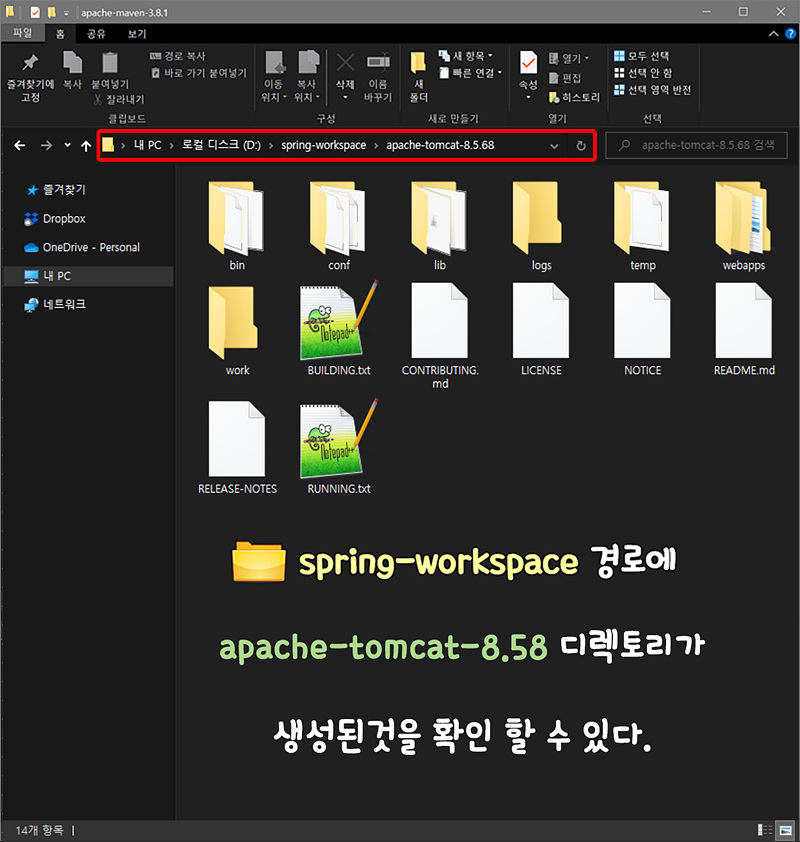This screenshot has height=842, width=800.
Task: Cut selection (잘라내기)
Action: coord(119,99)
